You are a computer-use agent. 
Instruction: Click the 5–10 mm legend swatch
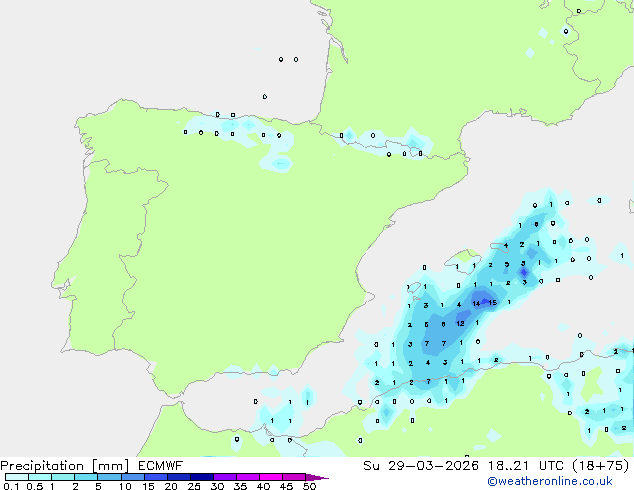[109, 477]
